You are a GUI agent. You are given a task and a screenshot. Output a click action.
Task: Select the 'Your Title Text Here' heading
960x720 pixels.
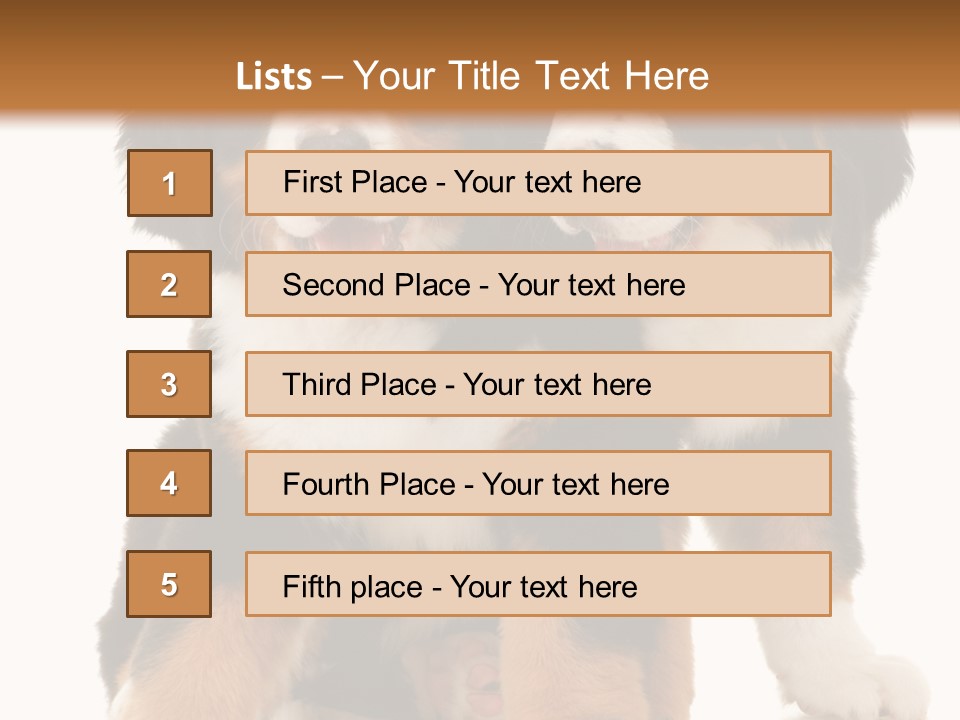click(531, 76)
